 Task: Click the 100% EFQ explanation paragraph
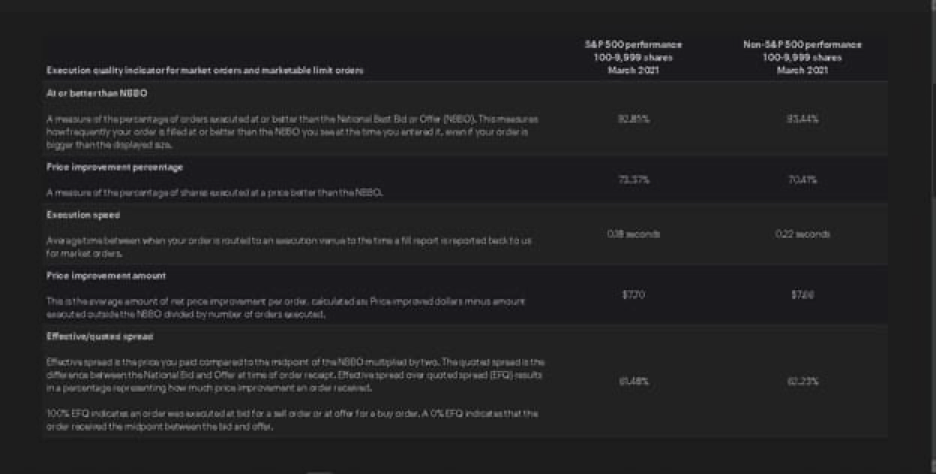click(x=292, y=420)
